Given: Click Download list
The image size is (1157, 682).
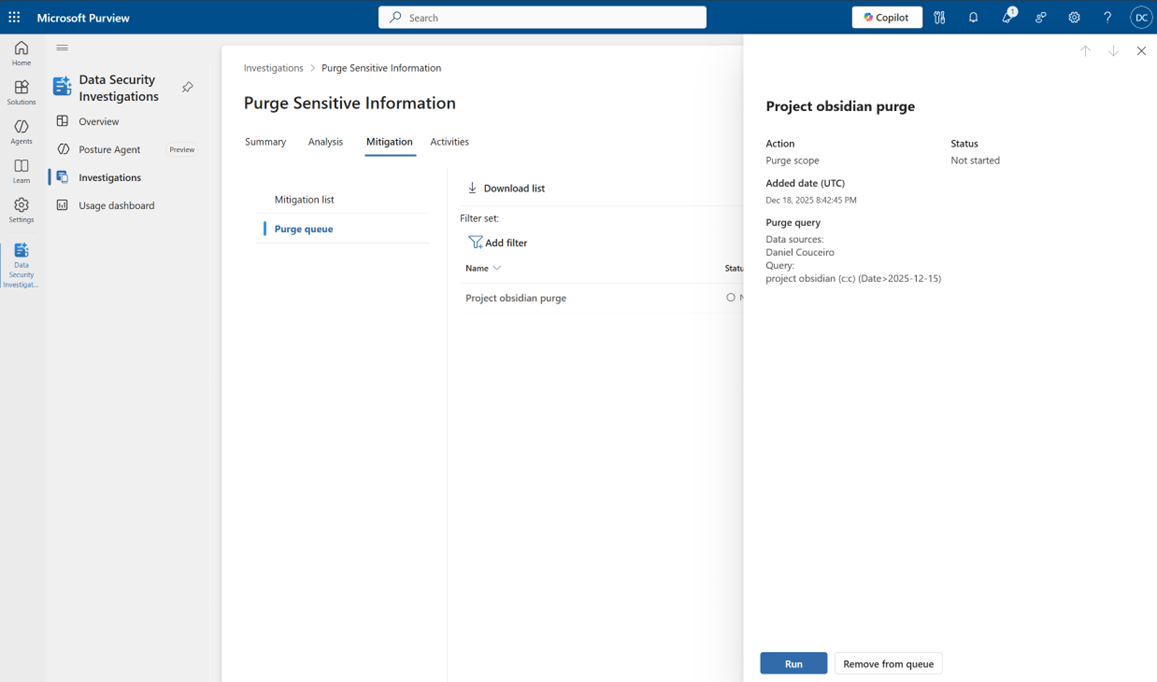Looking at the screenshot, I should (506, 188).
